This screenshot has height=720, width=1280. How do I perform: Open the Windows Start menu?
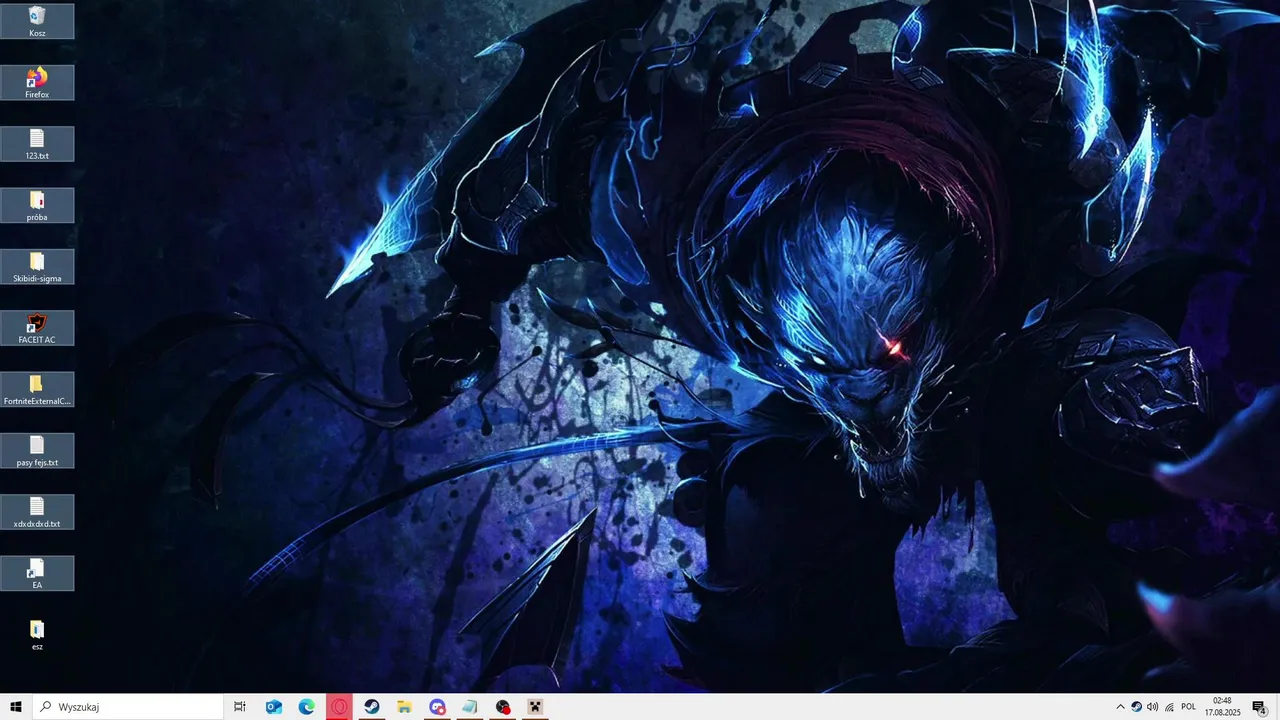pos(16,707)
